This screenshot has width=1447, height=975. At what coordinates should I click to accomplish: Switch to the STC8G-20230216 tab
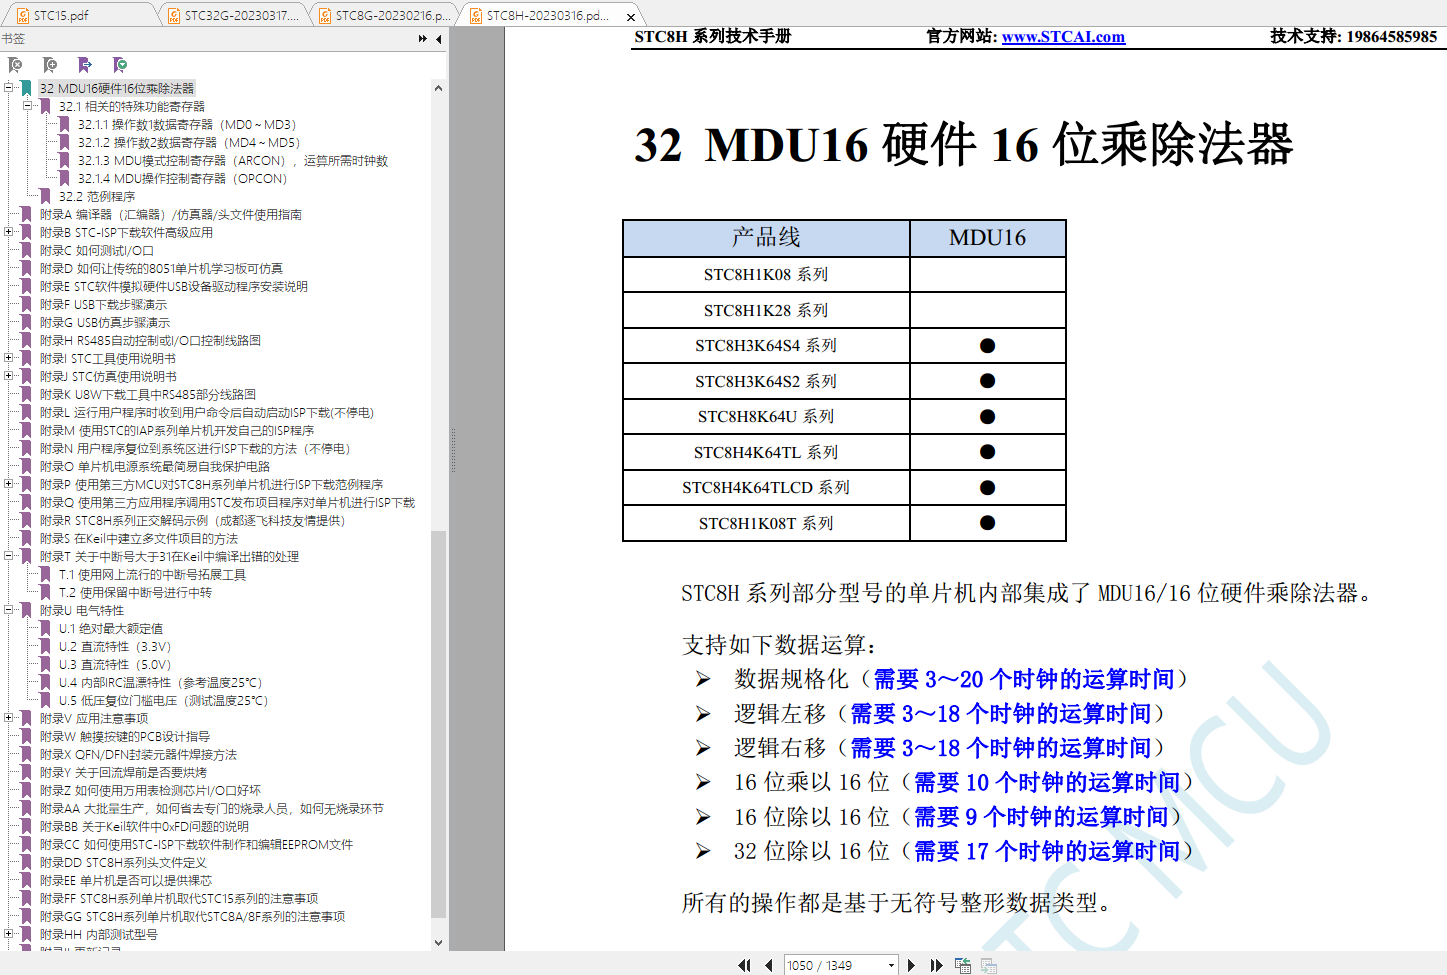[383, 16]
